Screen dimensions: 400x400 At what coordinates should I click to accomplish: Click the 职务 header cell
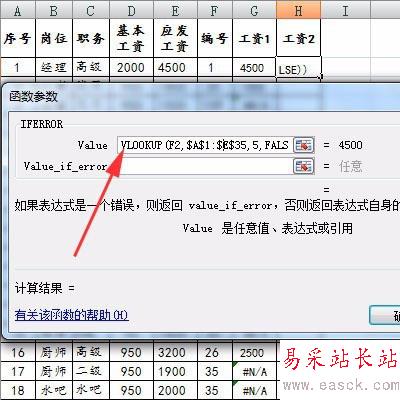(91, 38)
